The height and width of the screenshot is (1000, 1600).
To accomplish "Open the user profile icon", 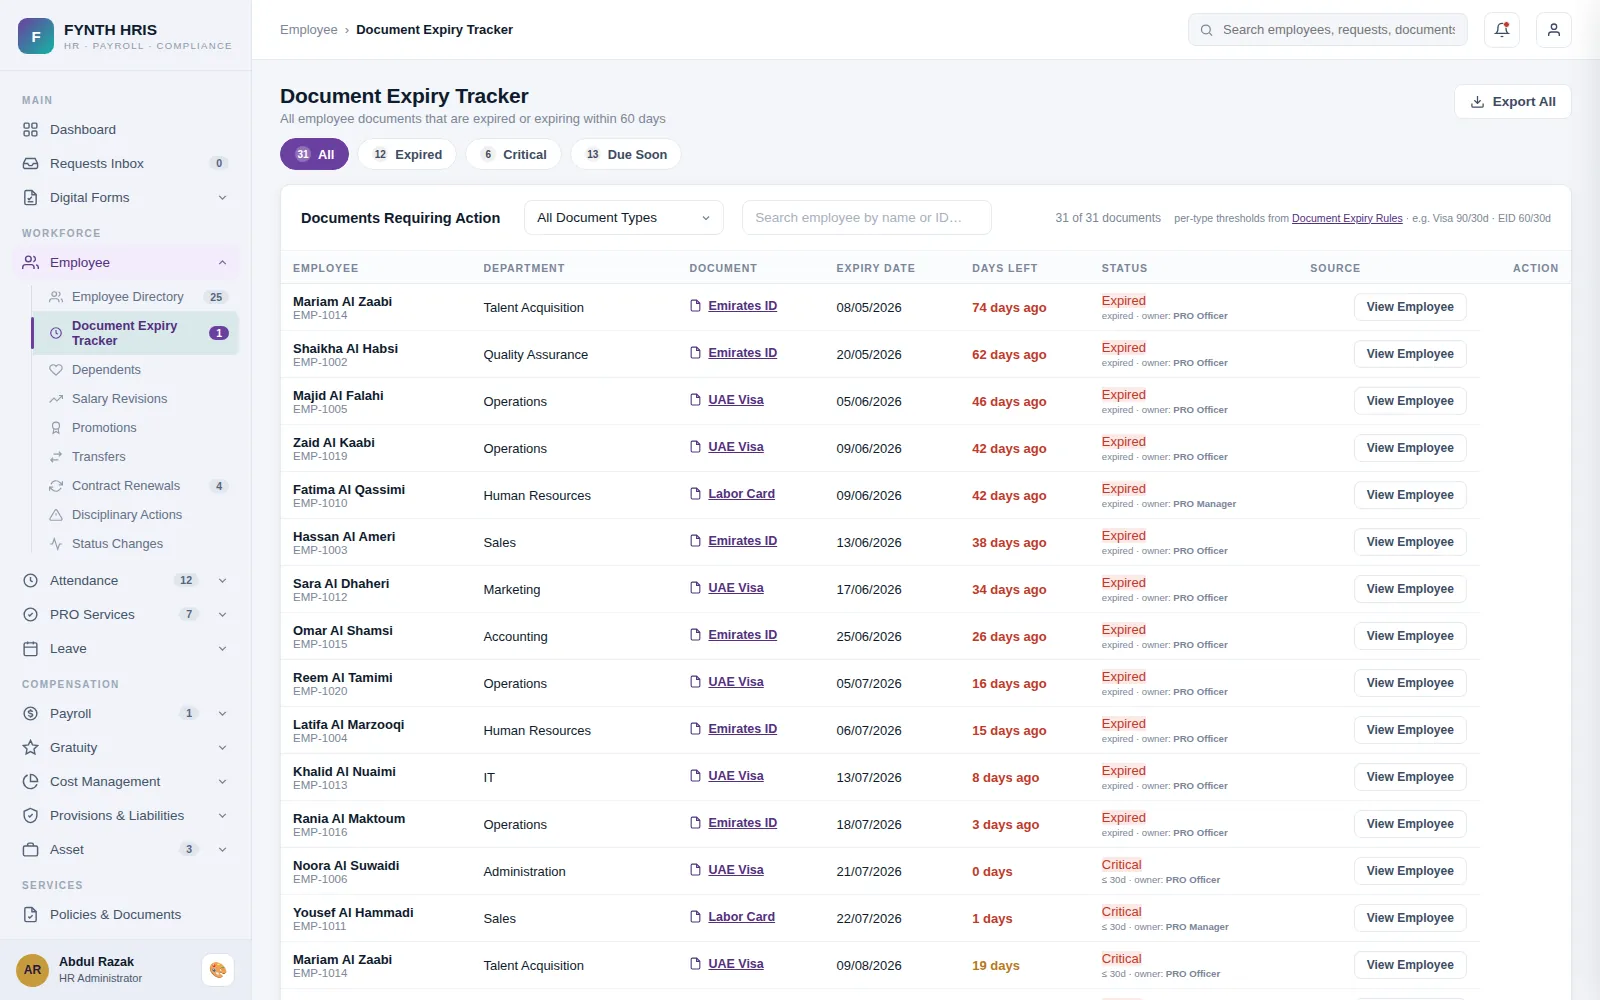I will (1554, 30).
